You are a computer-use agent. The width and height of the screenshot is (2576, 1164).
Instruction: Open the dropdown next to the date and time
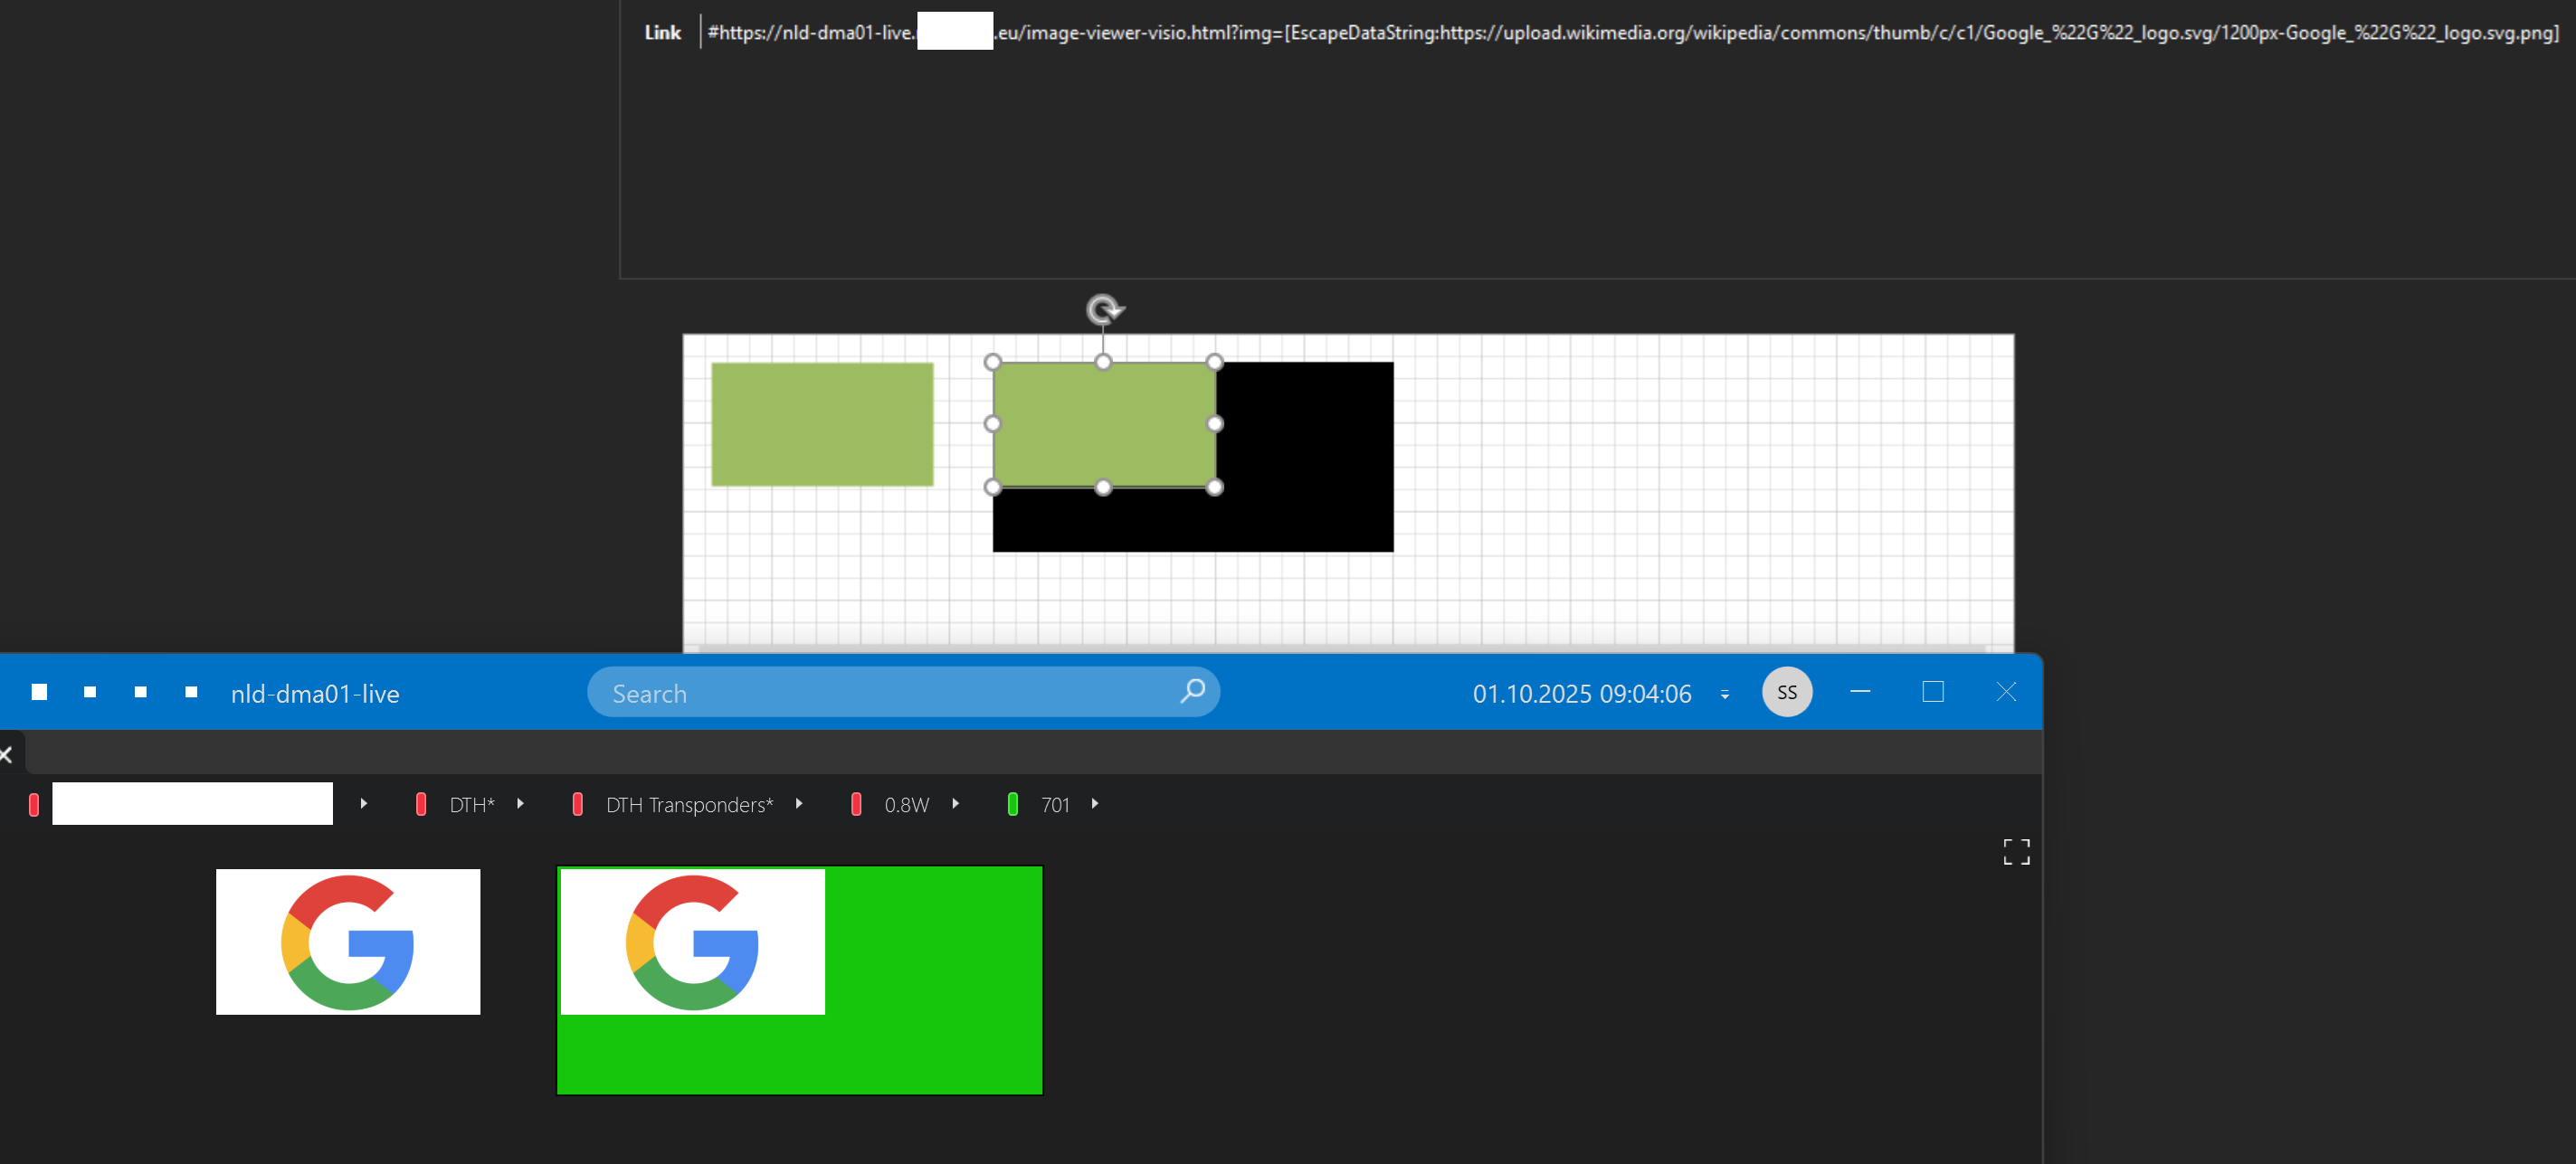pyautogui.click(x=1724, y=694)
